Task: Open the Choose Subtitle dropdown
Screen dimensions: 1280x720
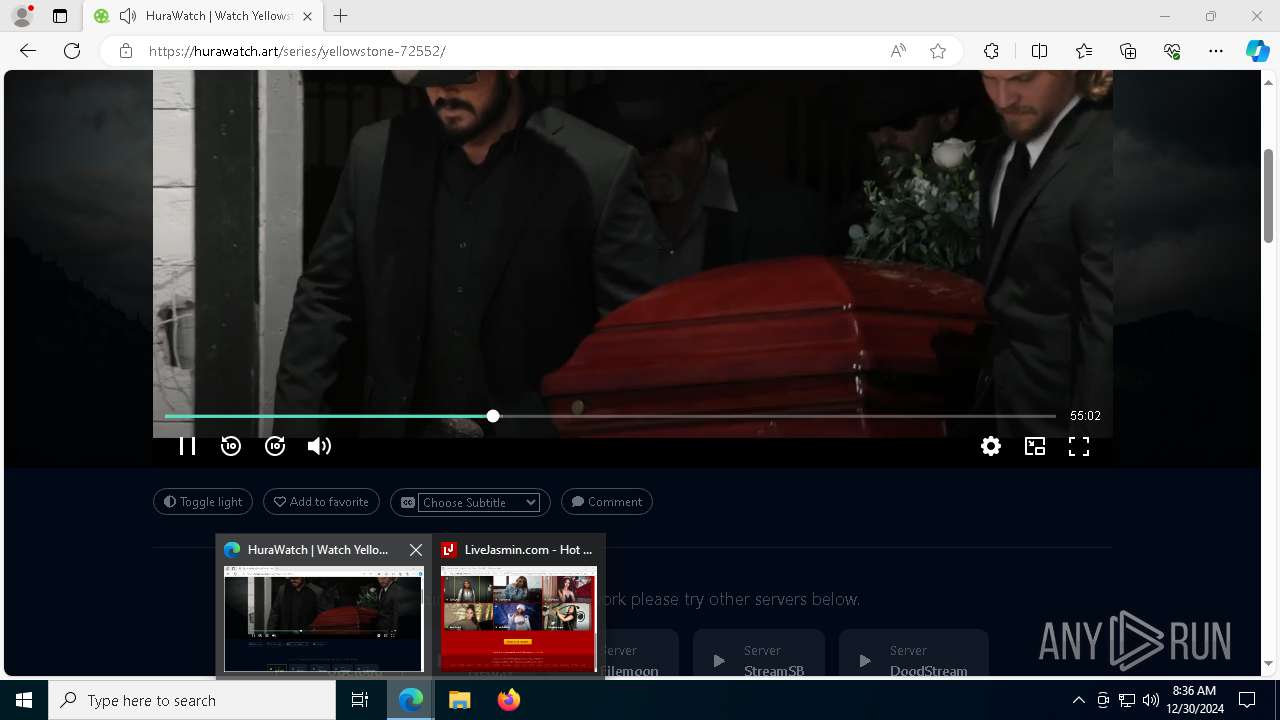Action: click(479, 503)
